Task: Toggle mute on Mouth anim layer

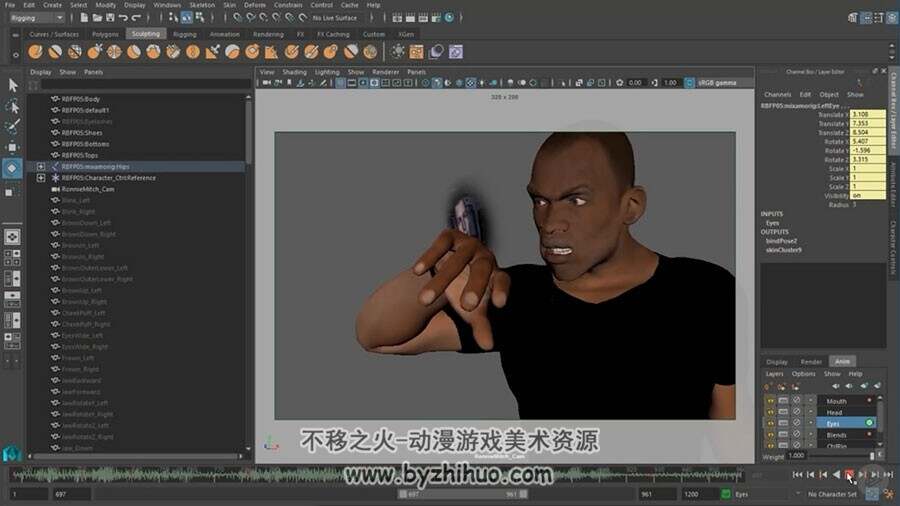Action: (x=796, y=400)
